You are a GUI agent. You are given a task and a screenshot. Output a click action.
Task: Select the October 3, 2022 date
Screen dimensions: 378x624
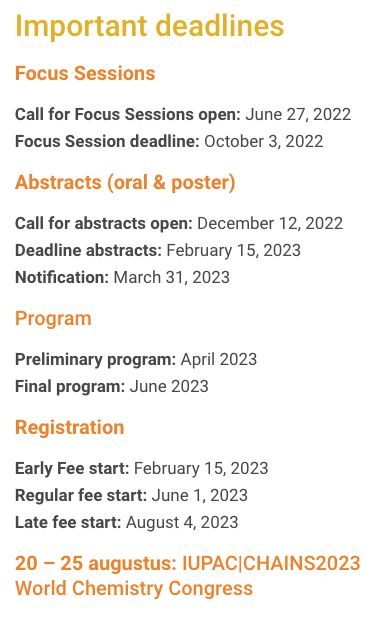264,141
